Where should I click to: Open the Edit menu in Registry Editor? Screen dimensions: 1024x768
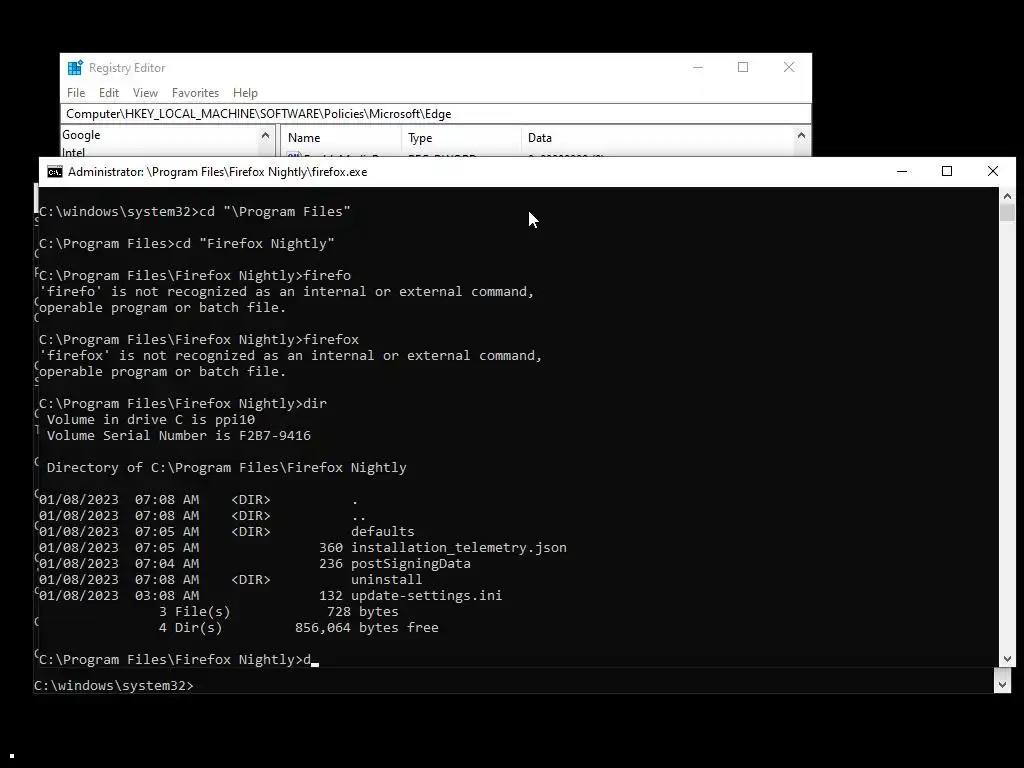coord(109,93)
